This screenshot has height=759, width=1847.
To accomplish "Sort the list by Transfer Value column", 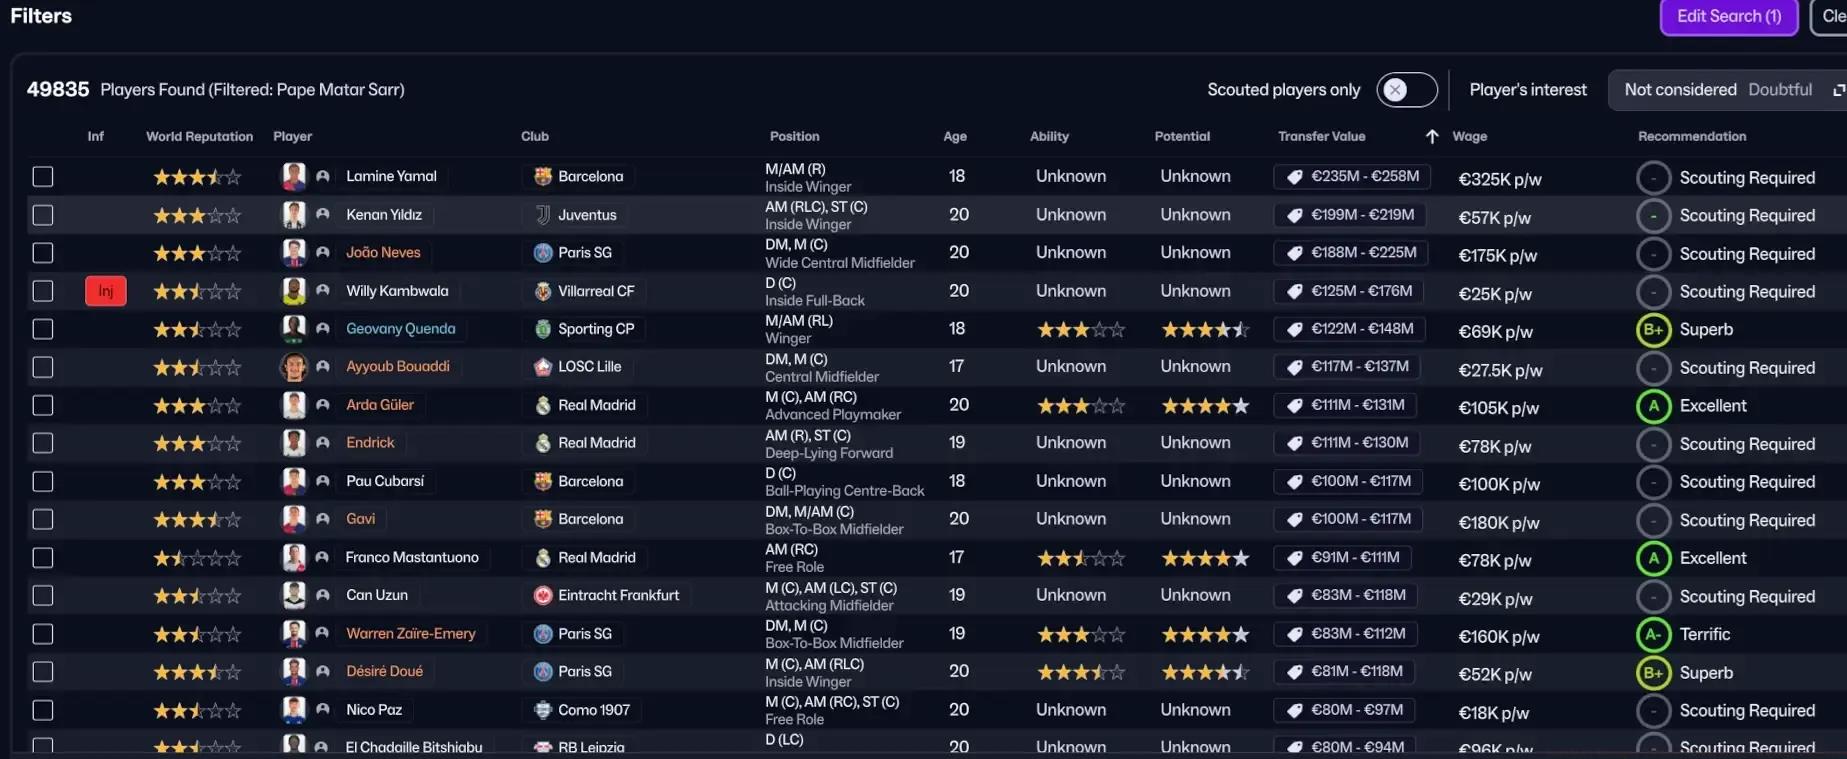I will click(x=1321, y=136).
